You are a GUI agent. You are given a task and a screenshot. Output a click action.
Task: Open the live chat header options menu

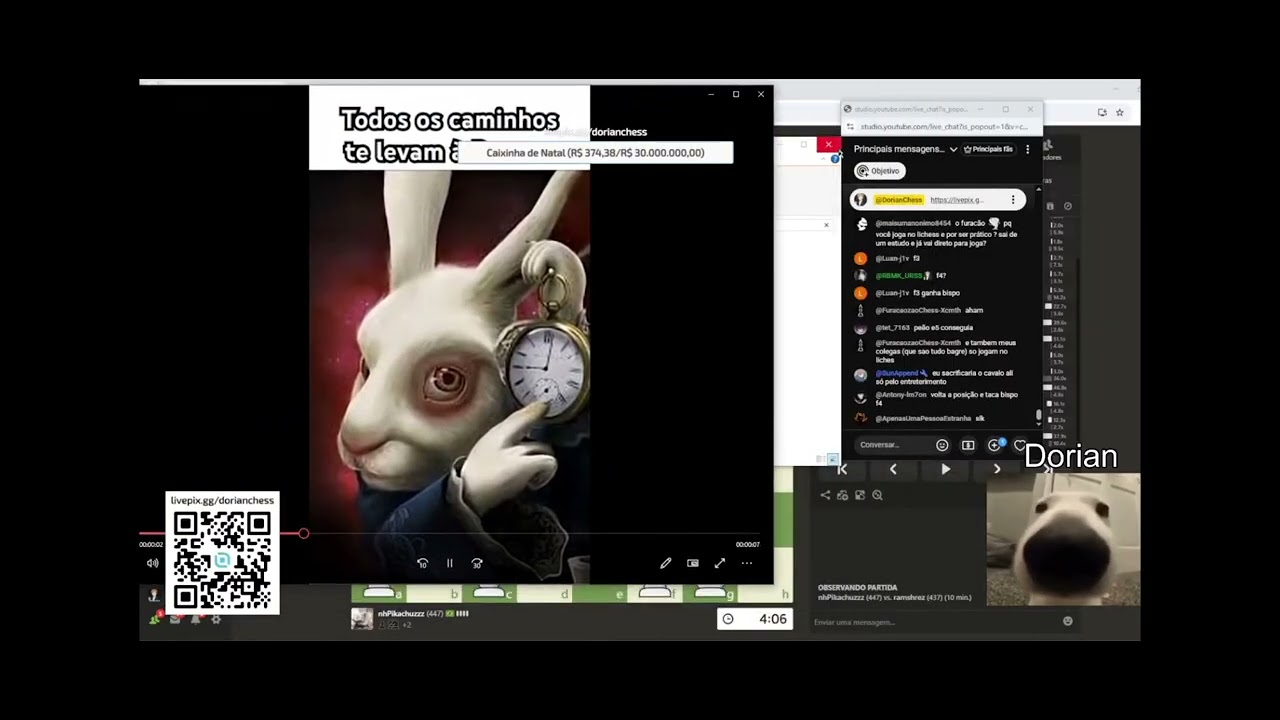pos(1027,149)
